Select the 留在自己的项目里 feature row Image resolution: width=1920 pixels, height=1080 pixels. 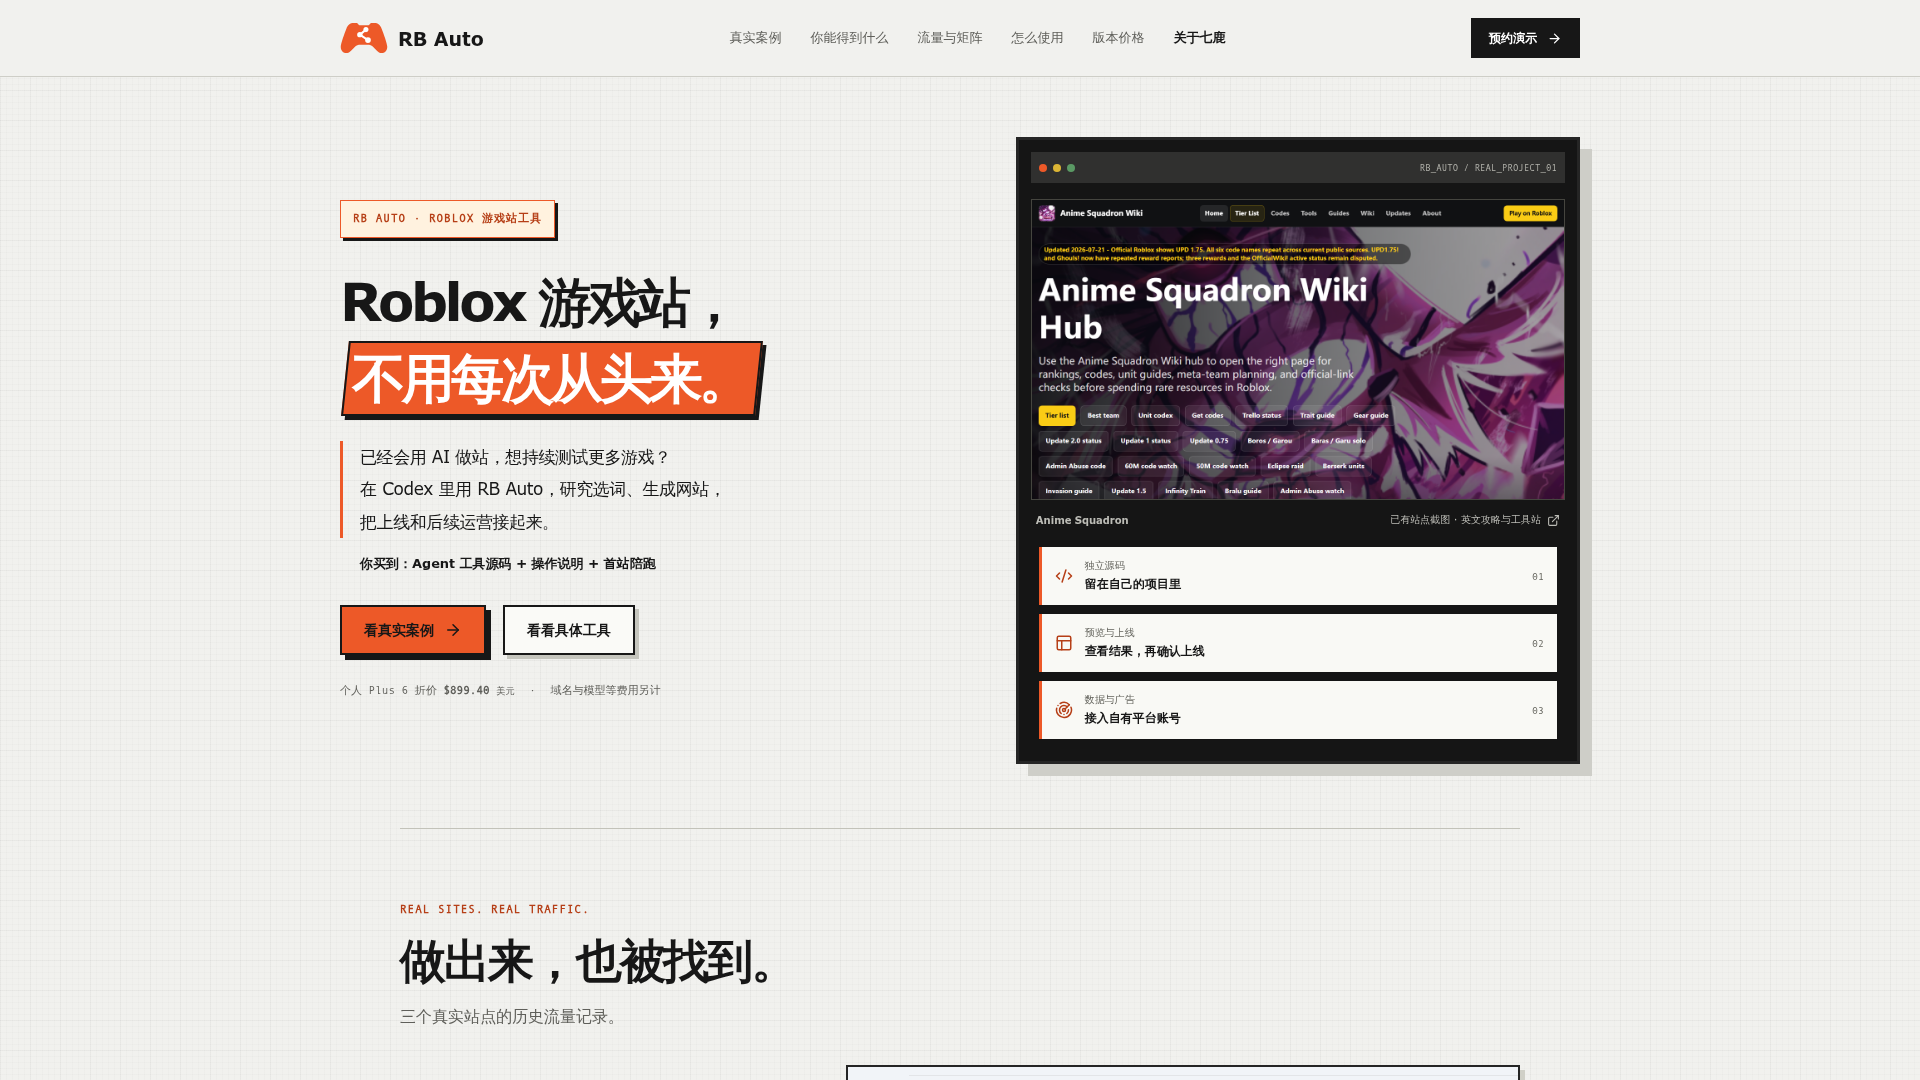(1298, 576)
